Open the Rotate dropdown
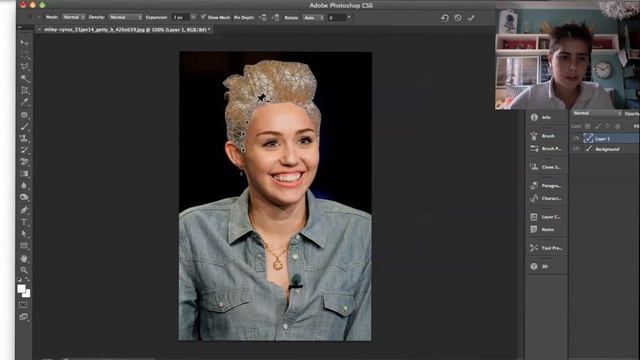The height and width of the screenshot is (360, 640). tap(313, 18)
